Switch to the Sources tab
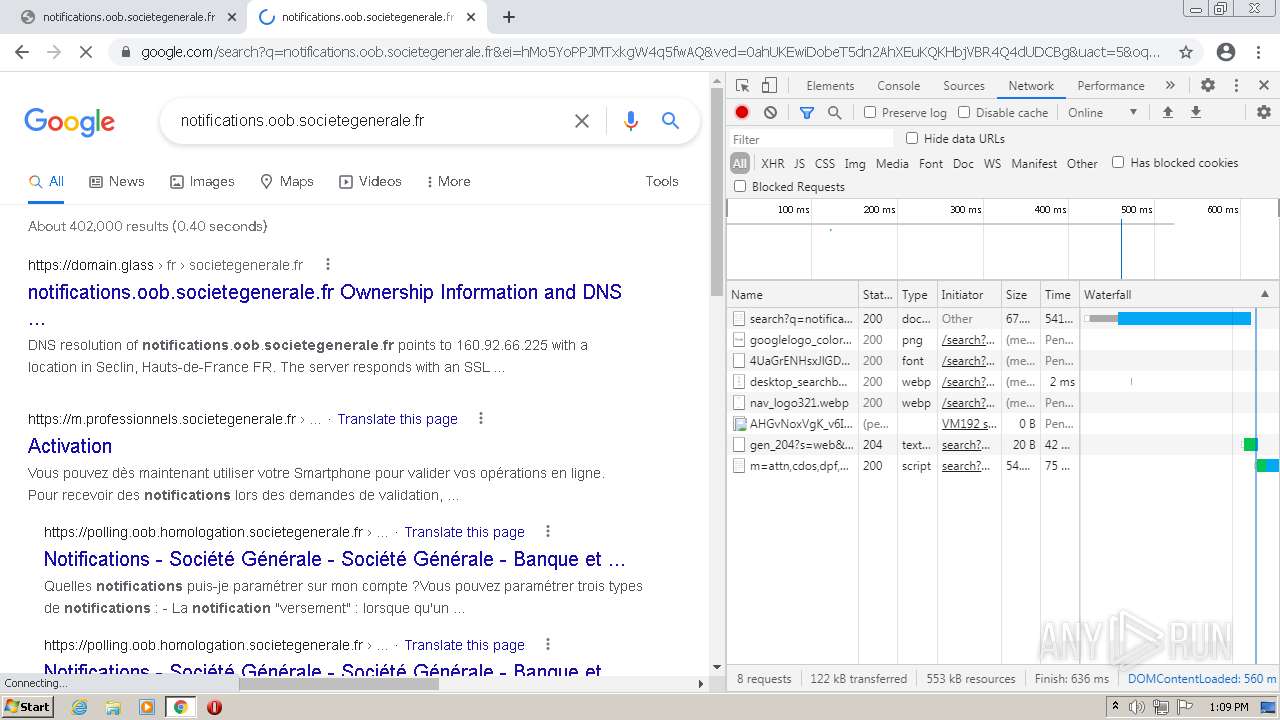The width and height of the screenshot is (1280, 720). (x=964, y=86)
